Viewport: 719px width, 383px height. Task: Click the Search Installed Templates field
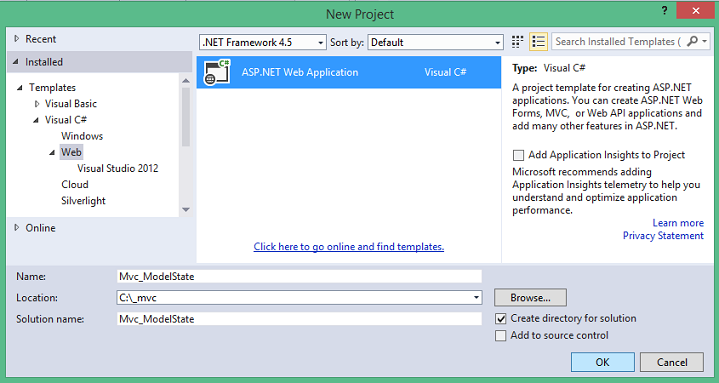pyautogui.click(x=619, y=42)
